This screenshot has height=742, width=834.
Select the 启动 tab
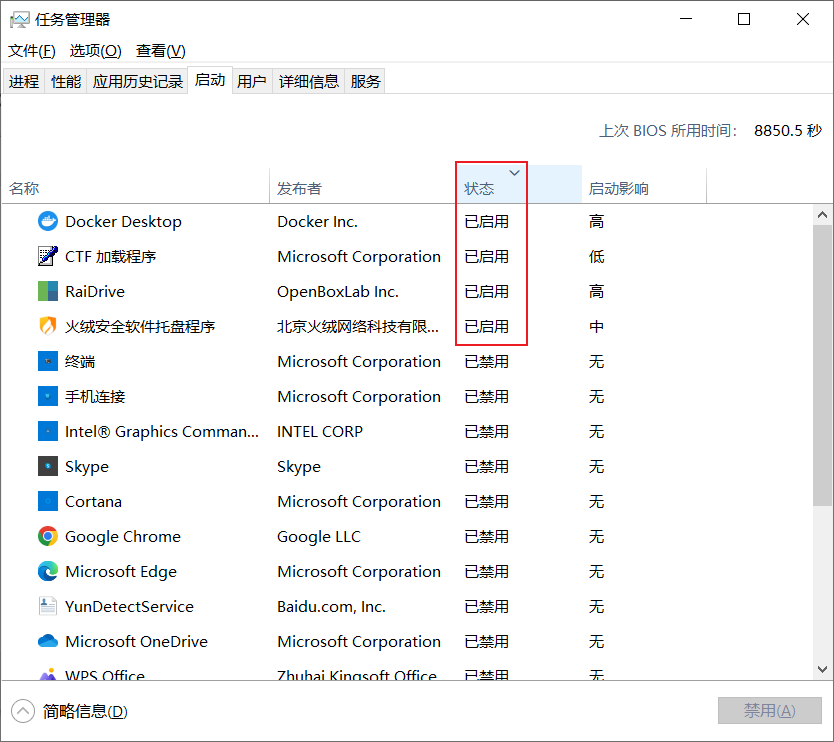[x=210, y=80]
